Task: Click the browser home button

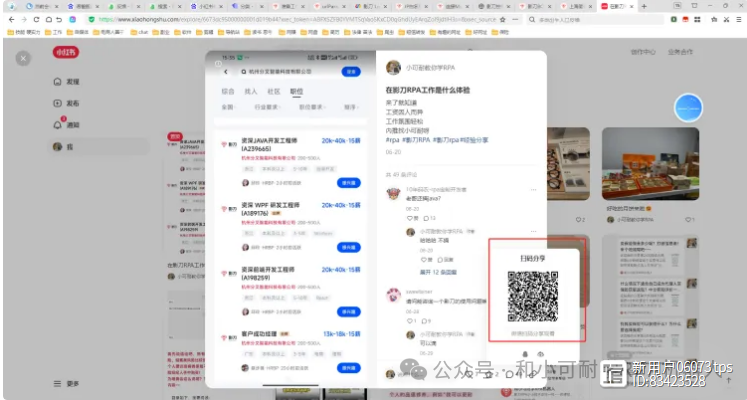Action: point(49,20)
